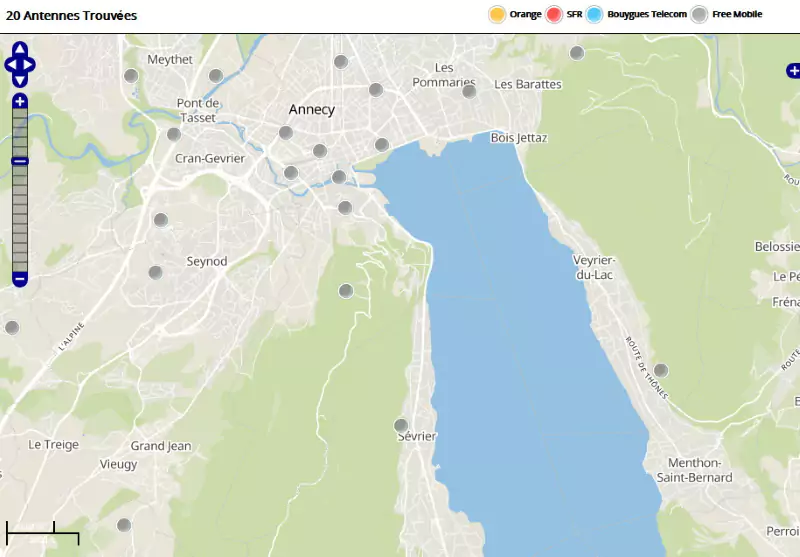This screenshot has height=557, width=800.
Task: Pan the map right with the east arrow
Action: (30, 65)
